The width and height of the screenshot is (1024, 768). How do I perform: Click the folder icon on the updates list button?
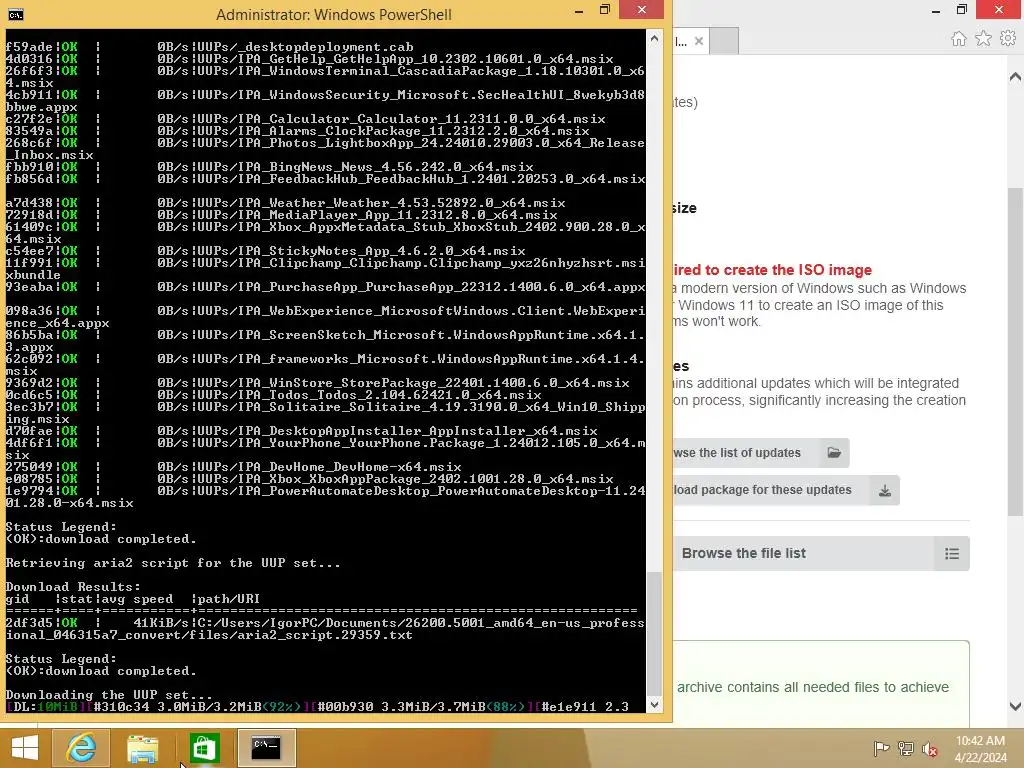[833, 453]
